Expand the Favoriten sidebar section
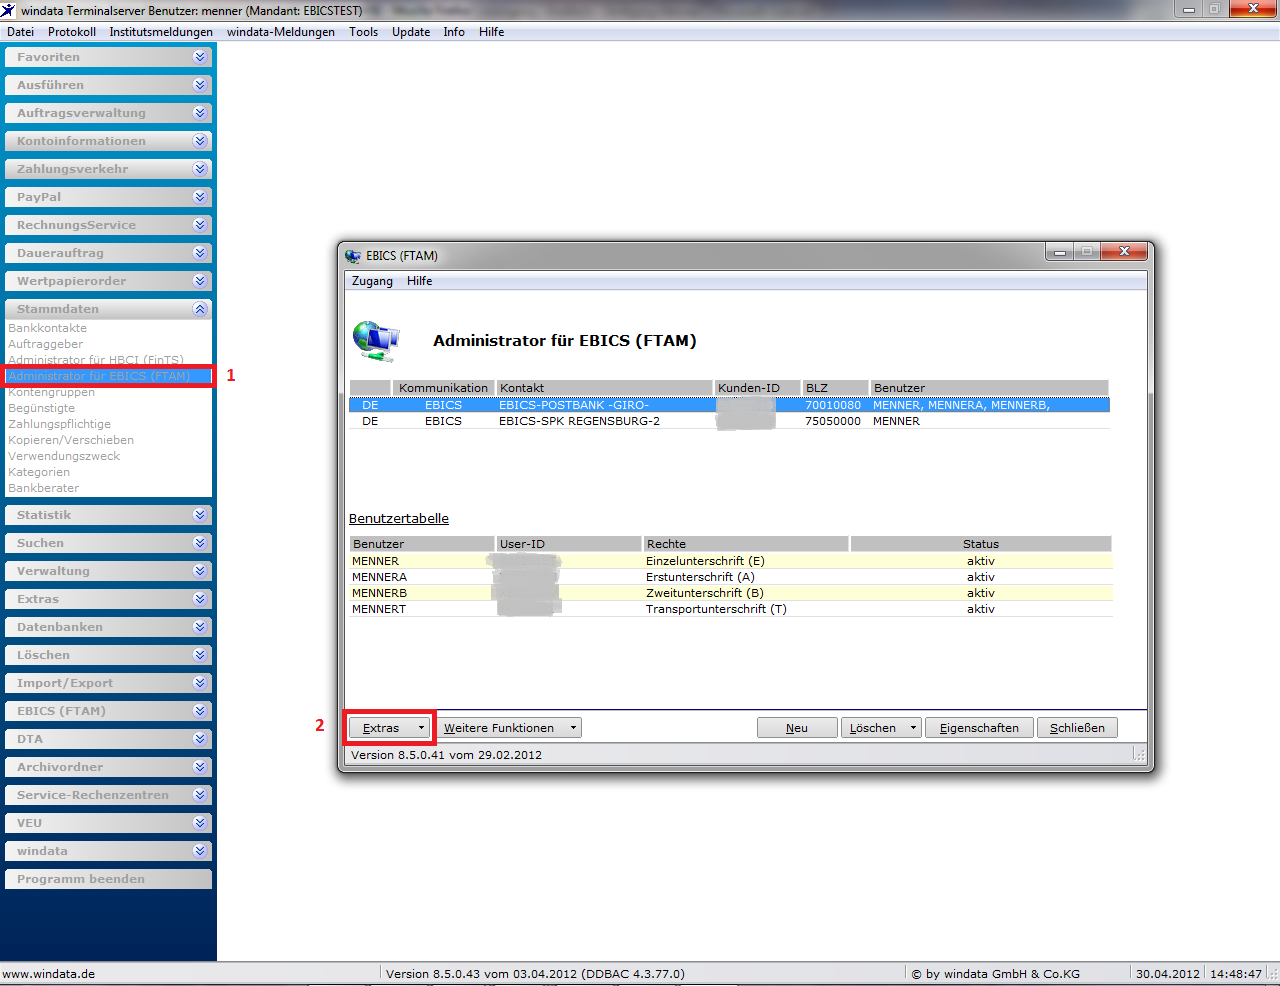 coord(108,57)
